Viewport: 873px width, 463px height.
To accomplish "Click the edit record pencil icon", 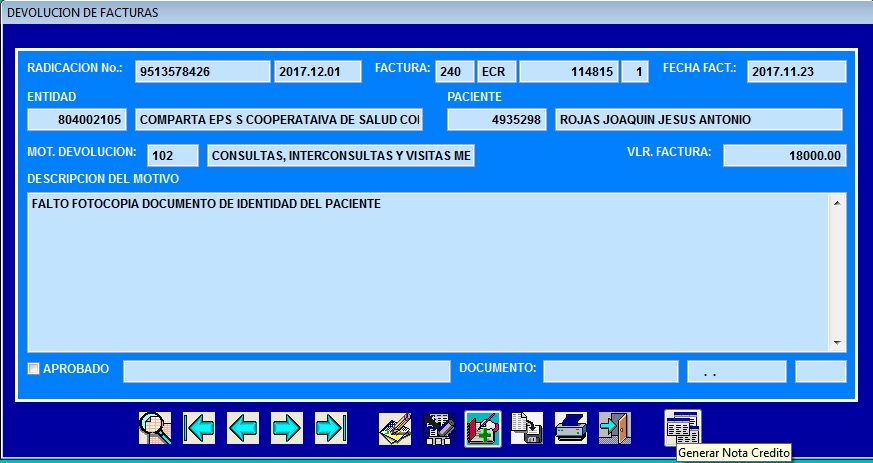I will coord(395,428).
